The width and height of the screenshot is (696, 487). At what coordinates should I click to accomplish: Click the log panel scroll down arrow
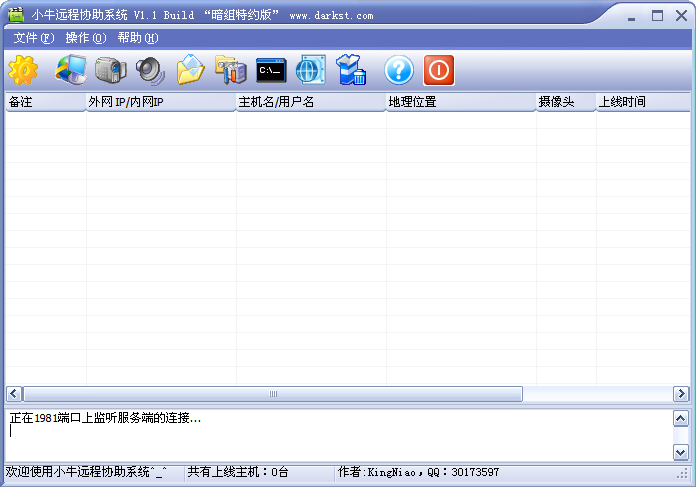pyautogui.click(x=681, y=452)
